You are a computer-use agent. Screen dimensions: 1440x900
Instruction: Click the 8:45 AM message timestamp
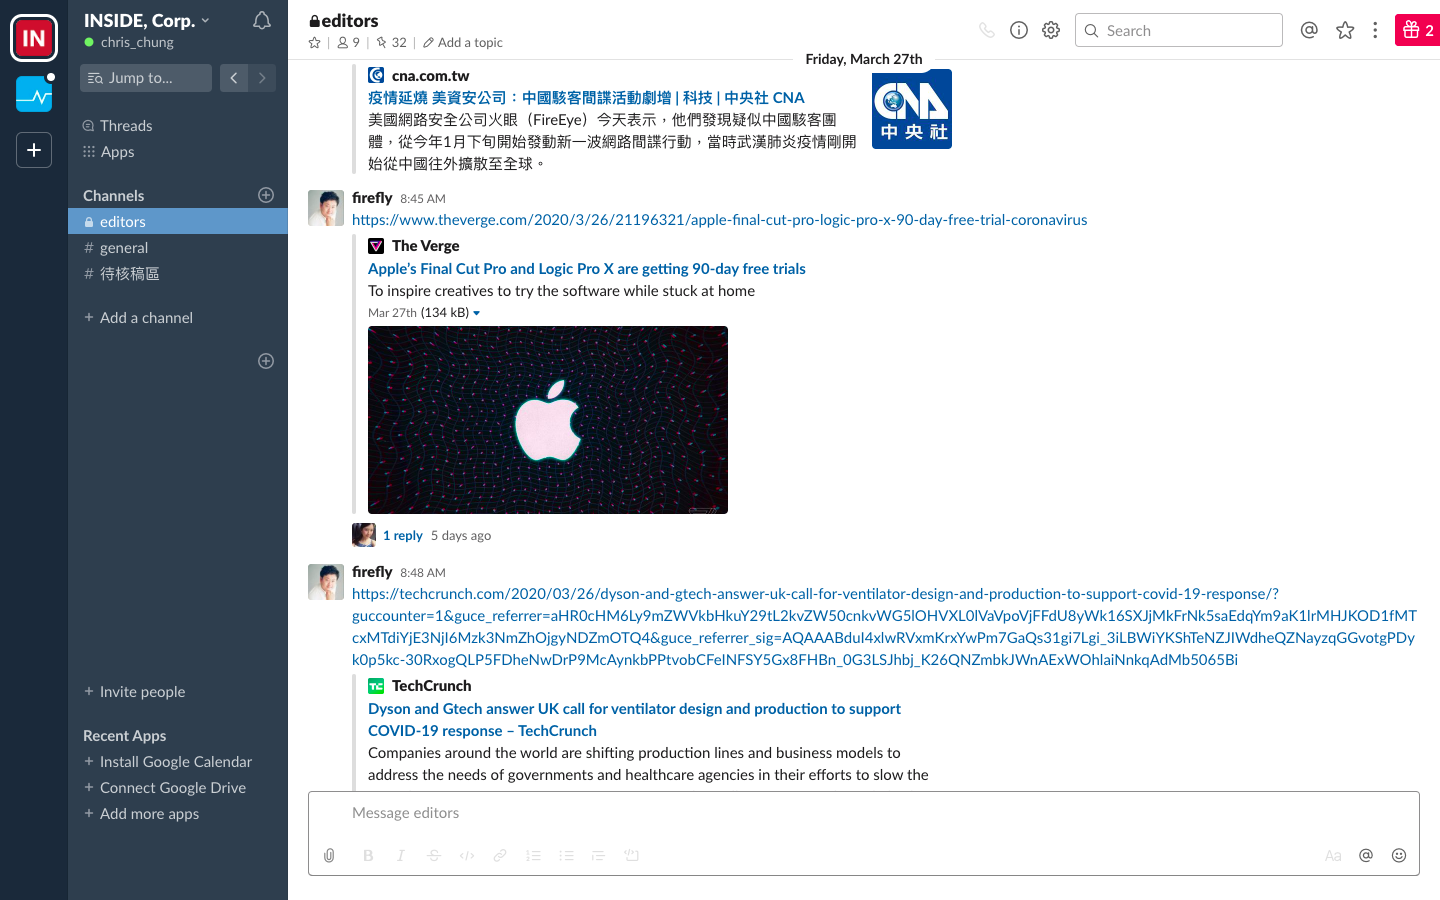423,198
